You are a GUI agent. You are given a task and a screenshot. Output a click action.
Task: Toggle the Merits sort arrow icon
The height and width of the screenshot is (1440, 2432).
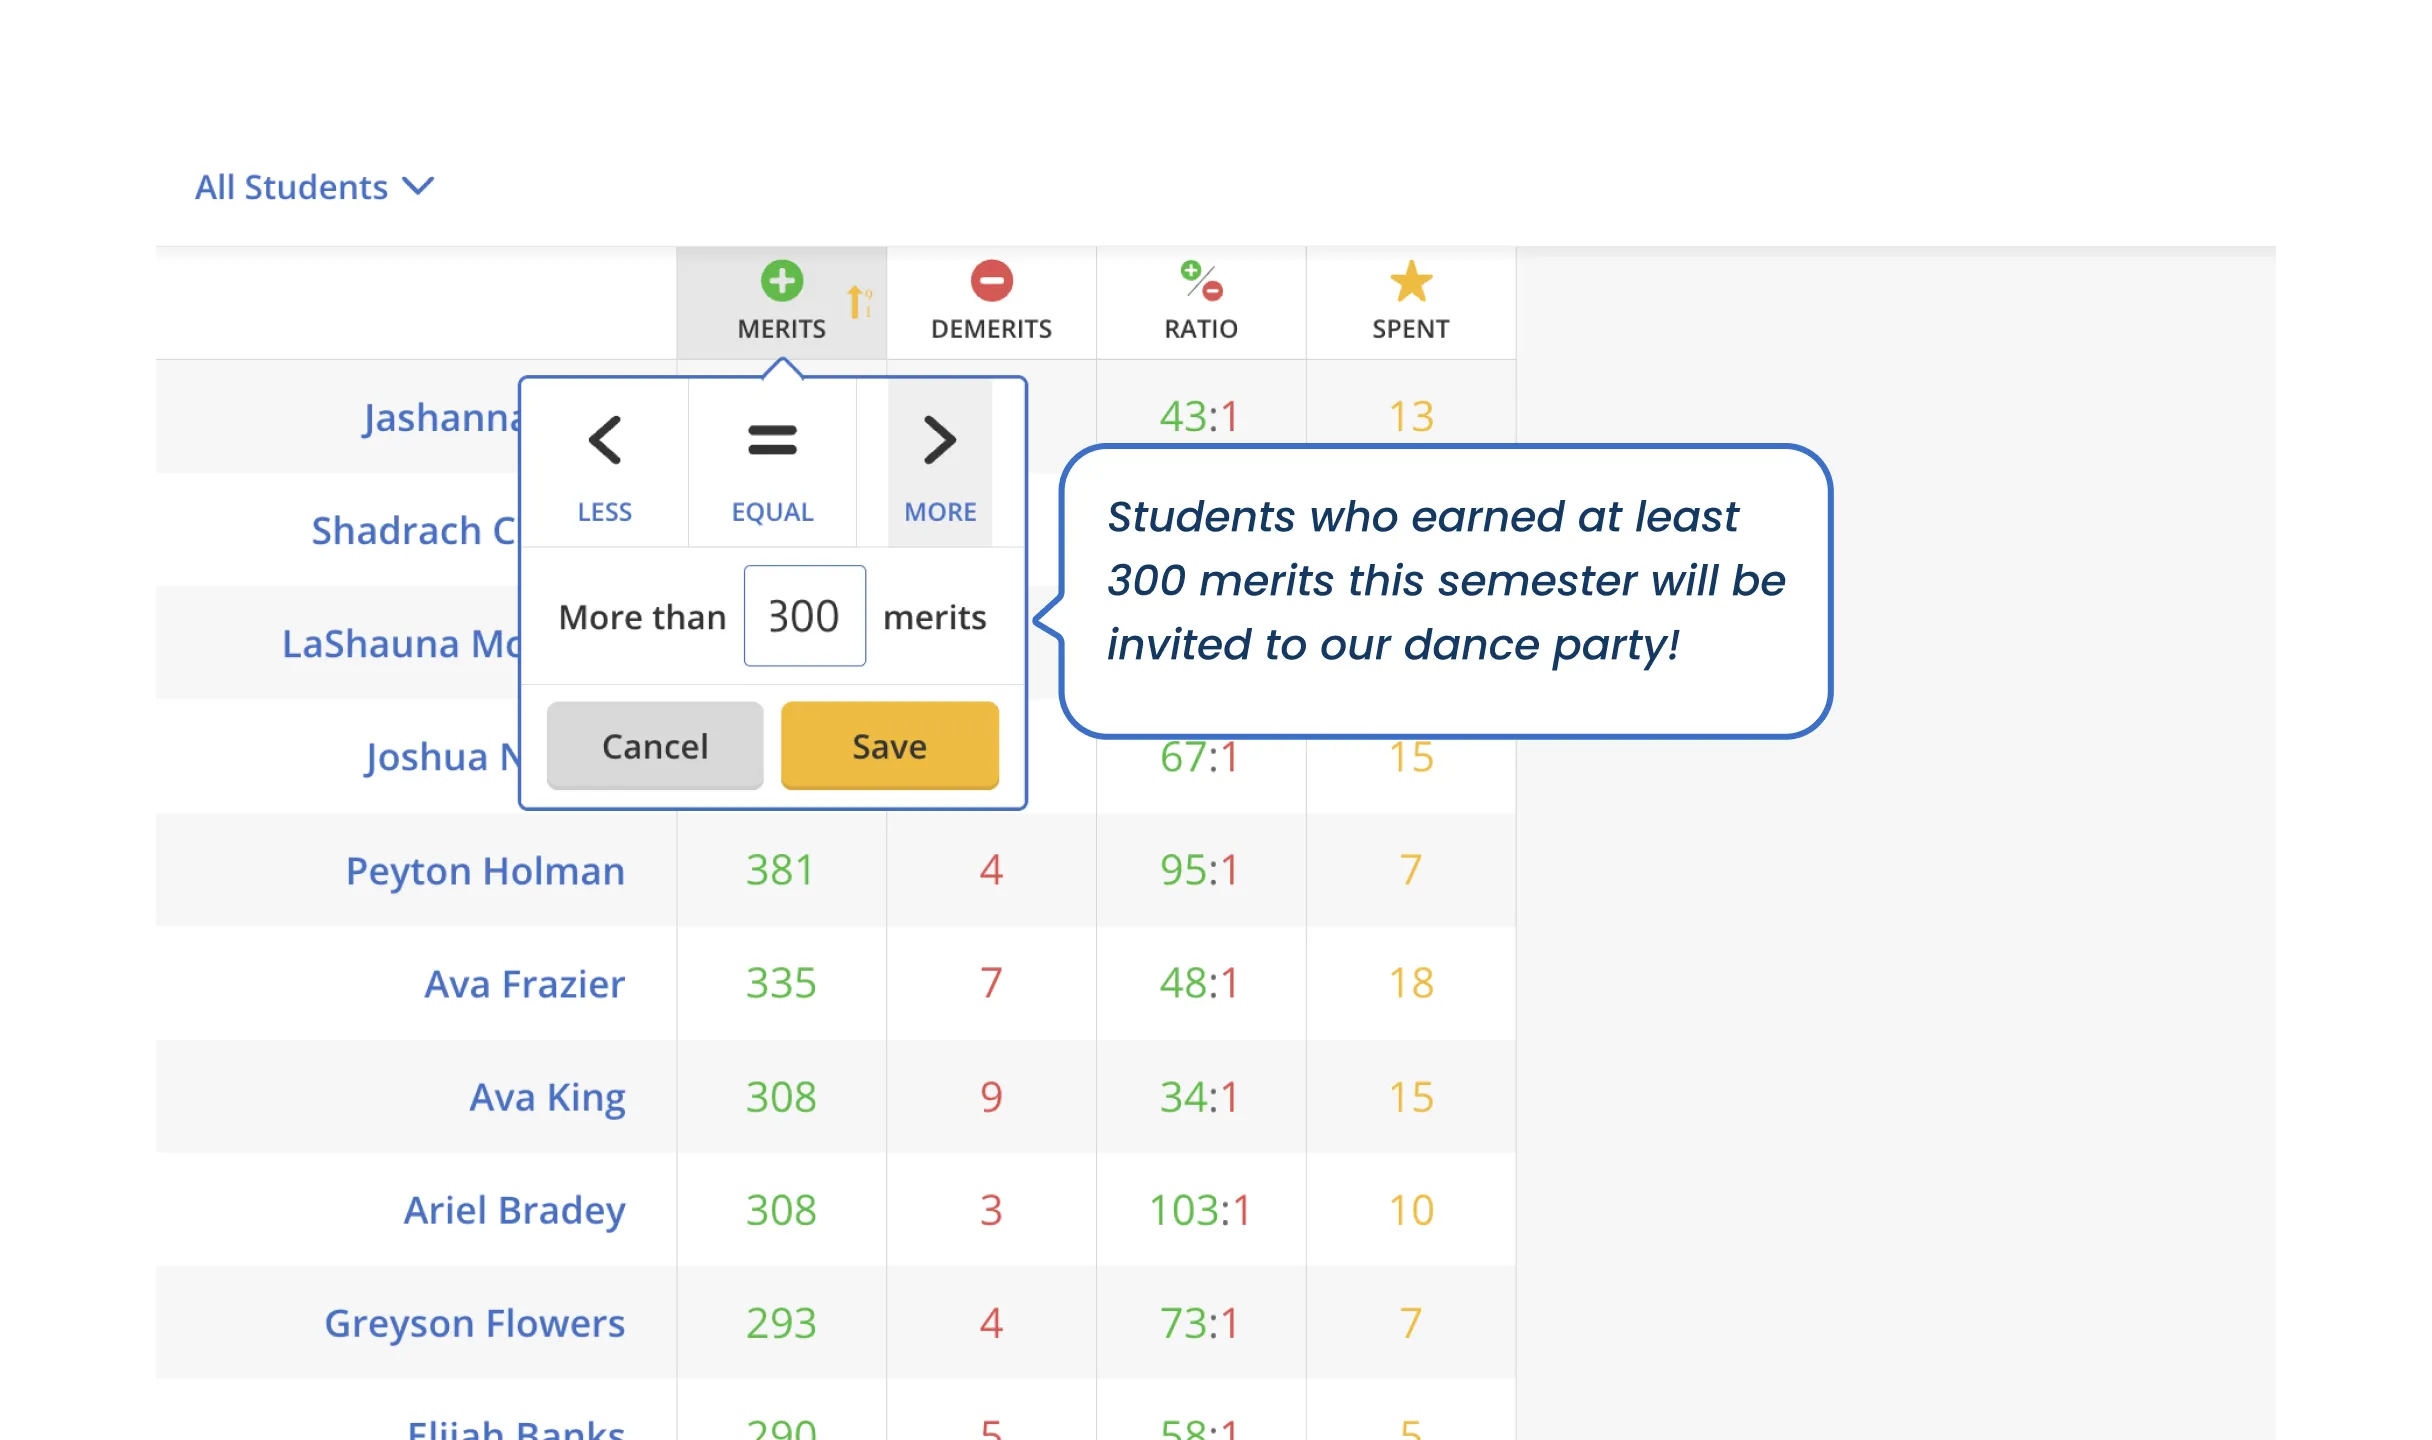(x=859, y=302)
